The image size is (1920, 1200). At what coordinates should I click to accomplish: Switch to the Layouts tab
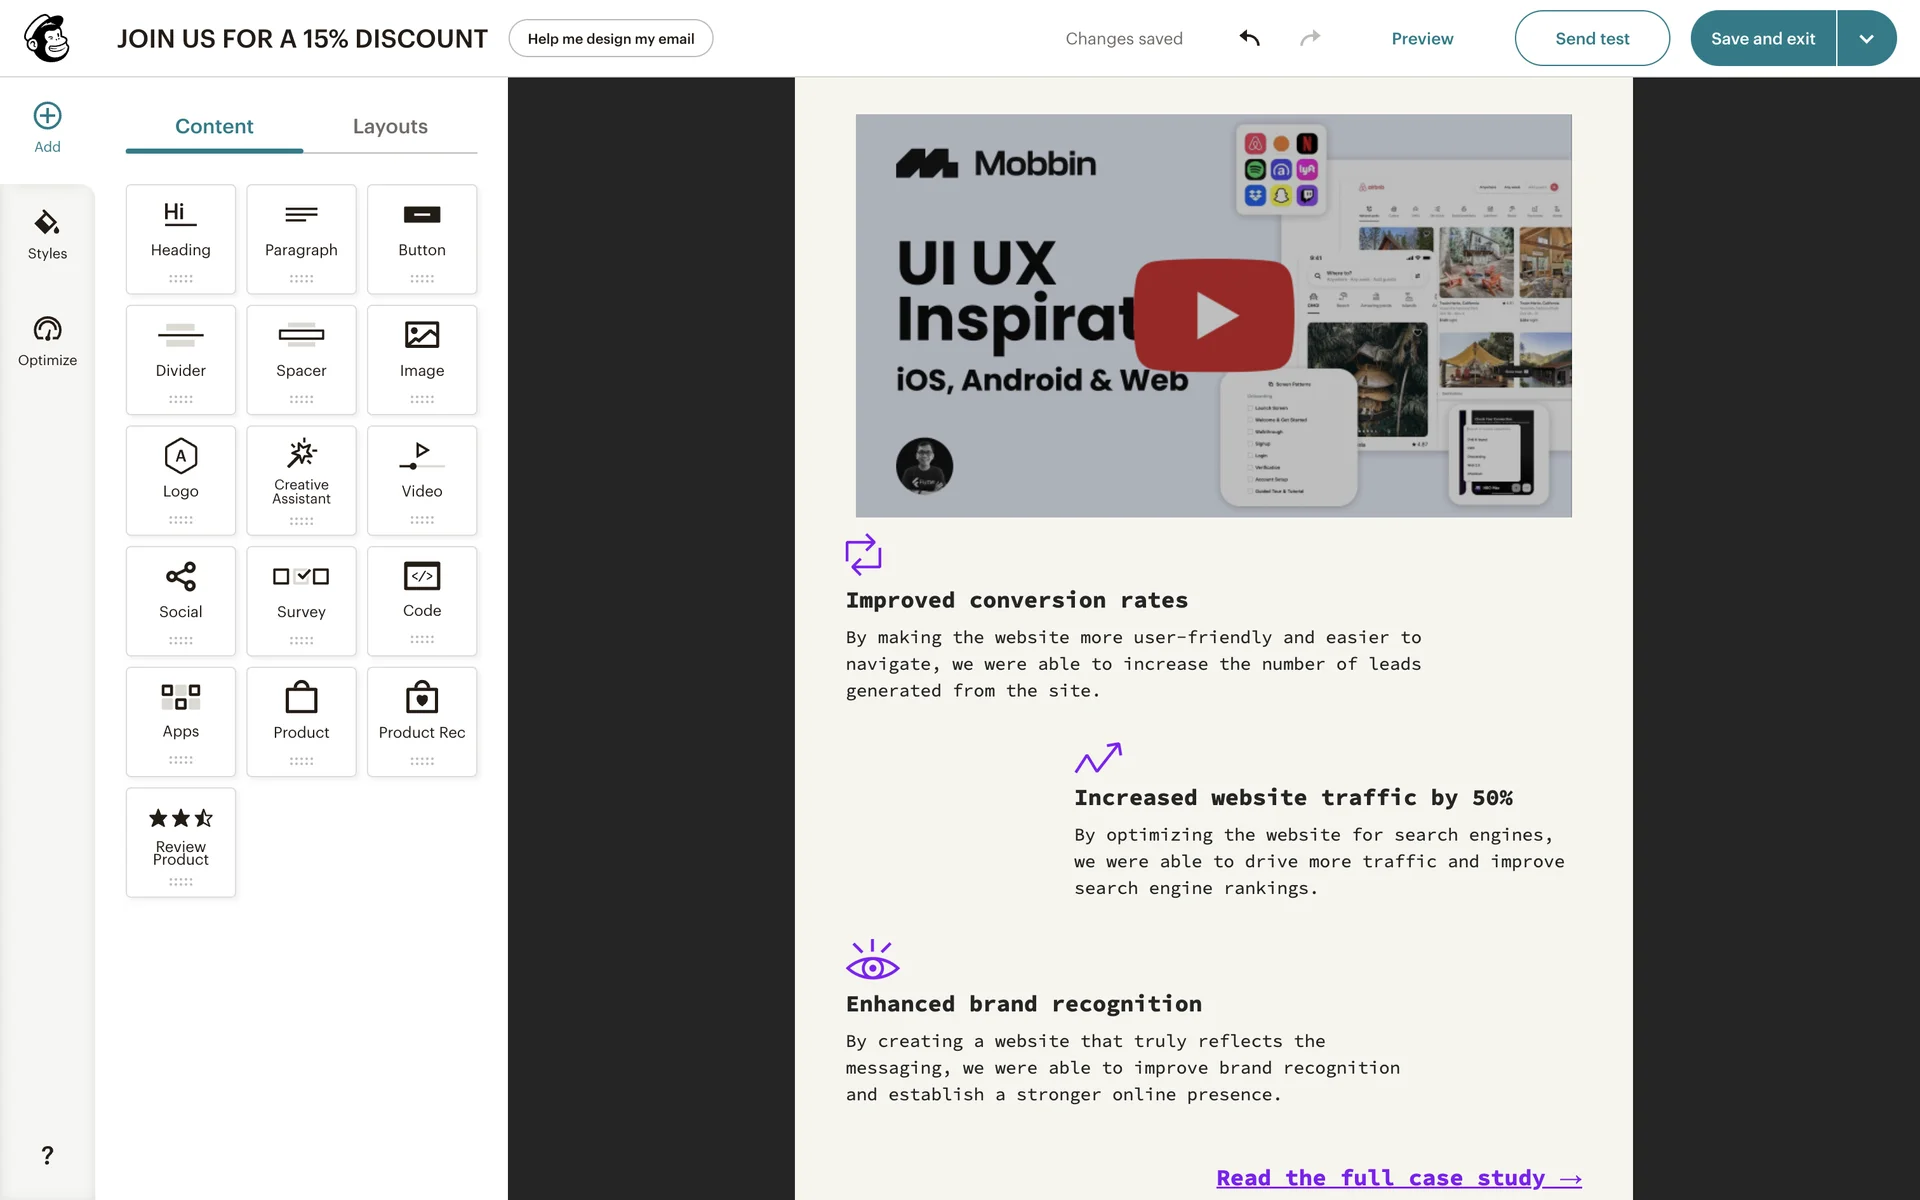coord(390,126)
